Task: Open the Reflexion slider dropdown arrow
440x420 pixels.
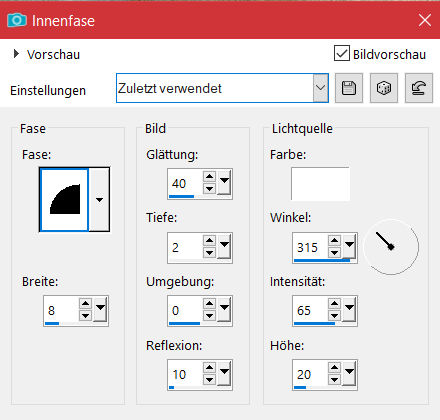Action: [x=224, y=373]
